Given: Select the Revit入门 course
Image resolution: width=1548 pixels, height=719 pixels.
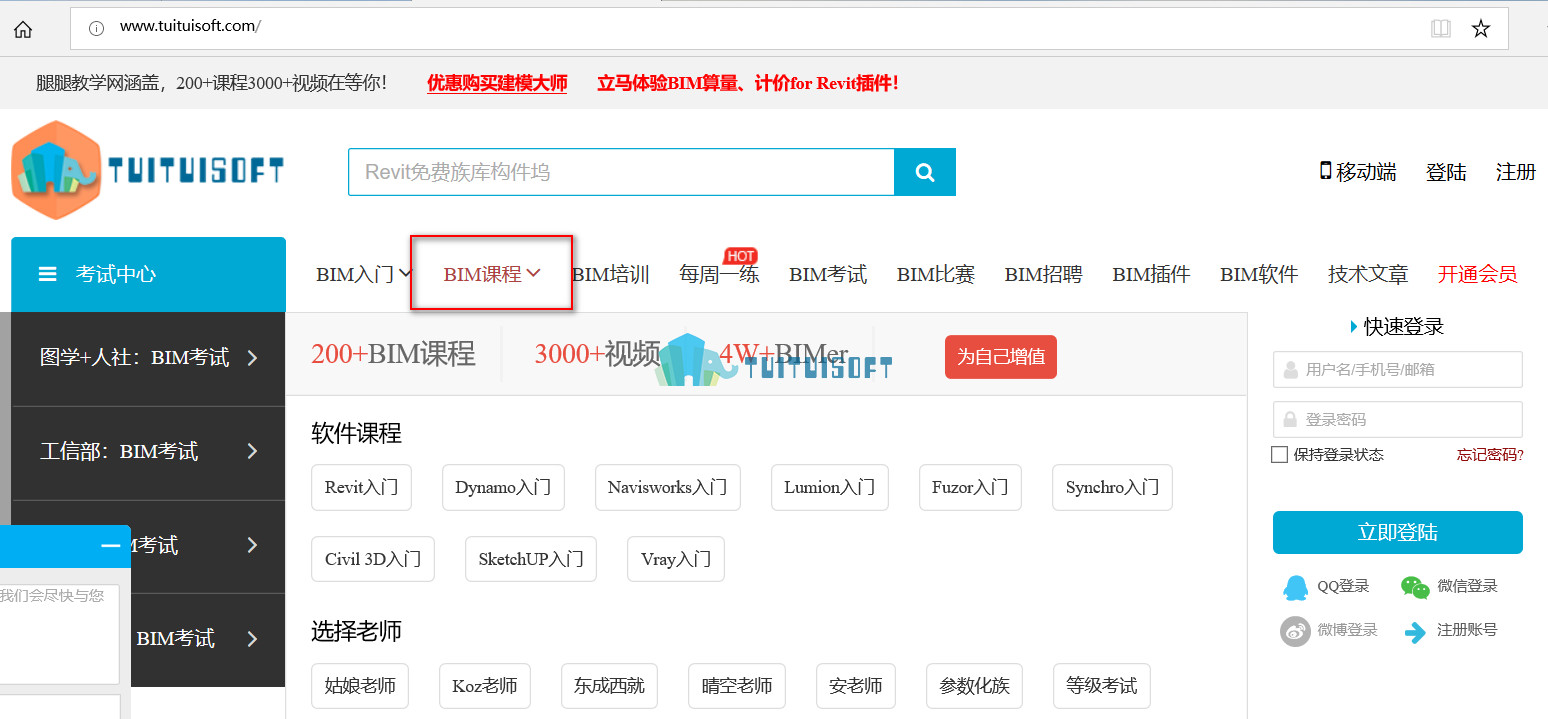Looking at the screenshot, I should click(x=361, y=488).
